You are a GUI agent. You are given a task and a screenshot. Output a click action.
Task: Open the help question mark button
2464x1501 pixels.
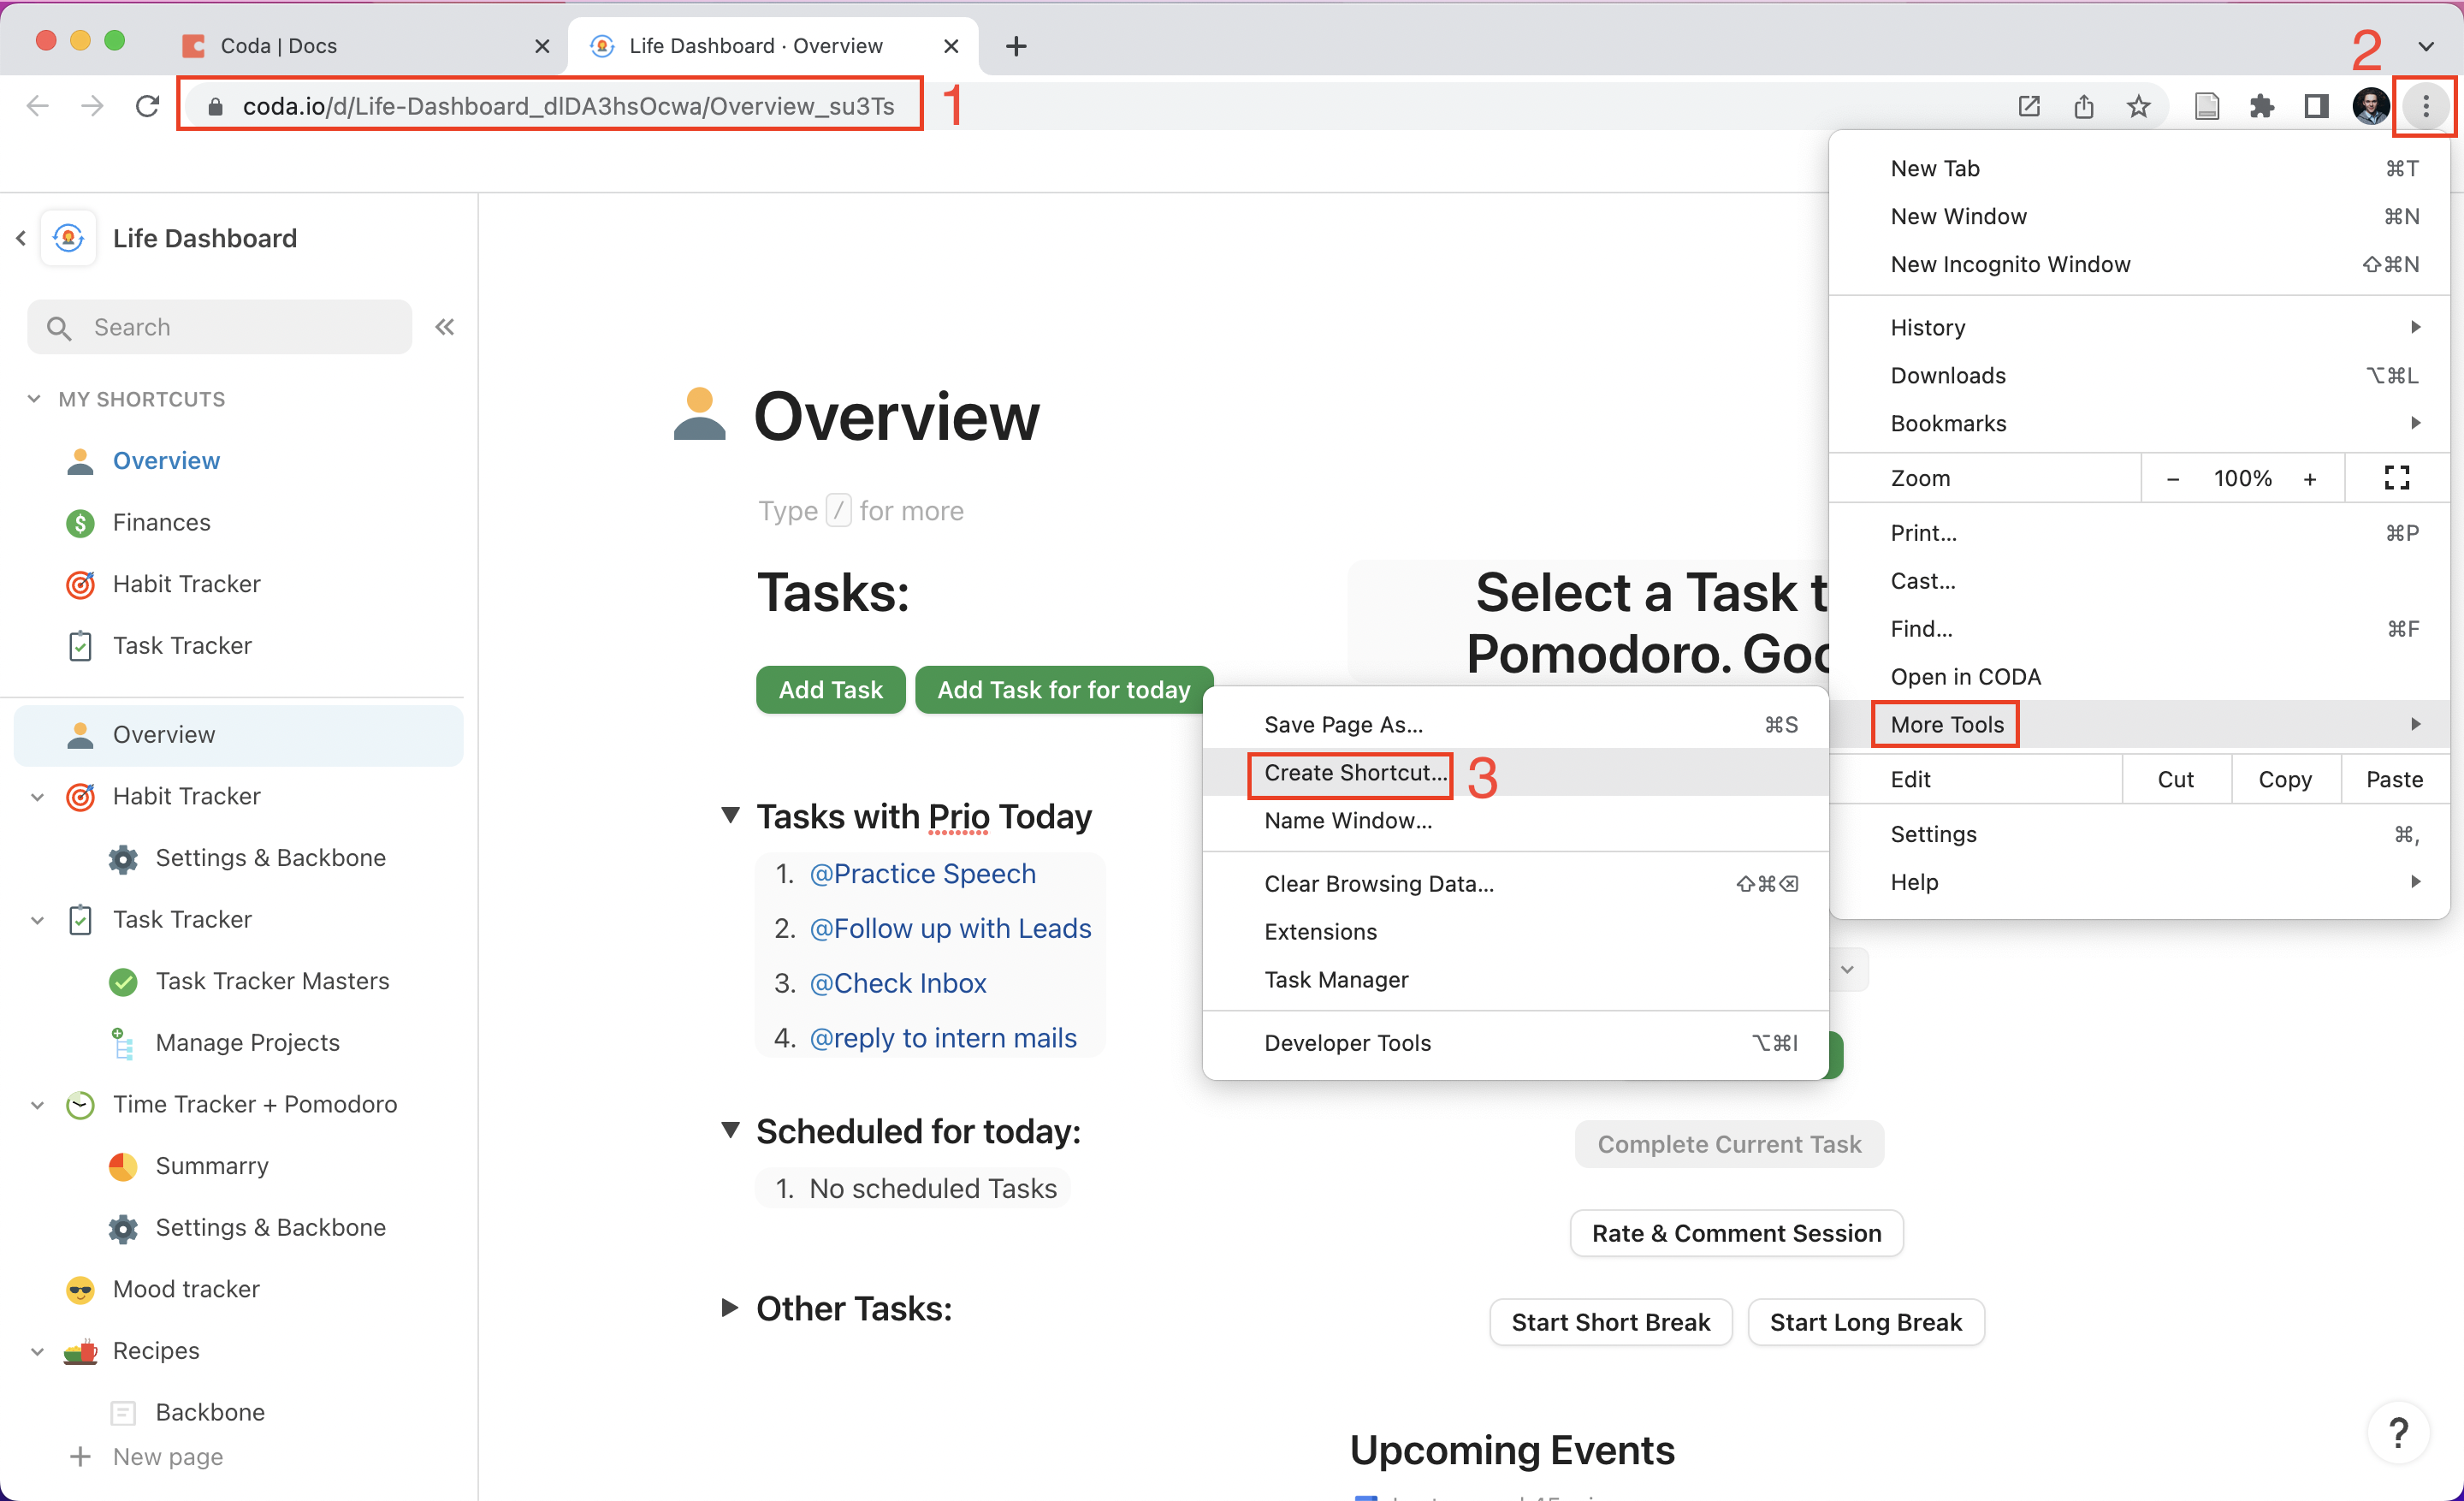click(x=2398, y=1433)
